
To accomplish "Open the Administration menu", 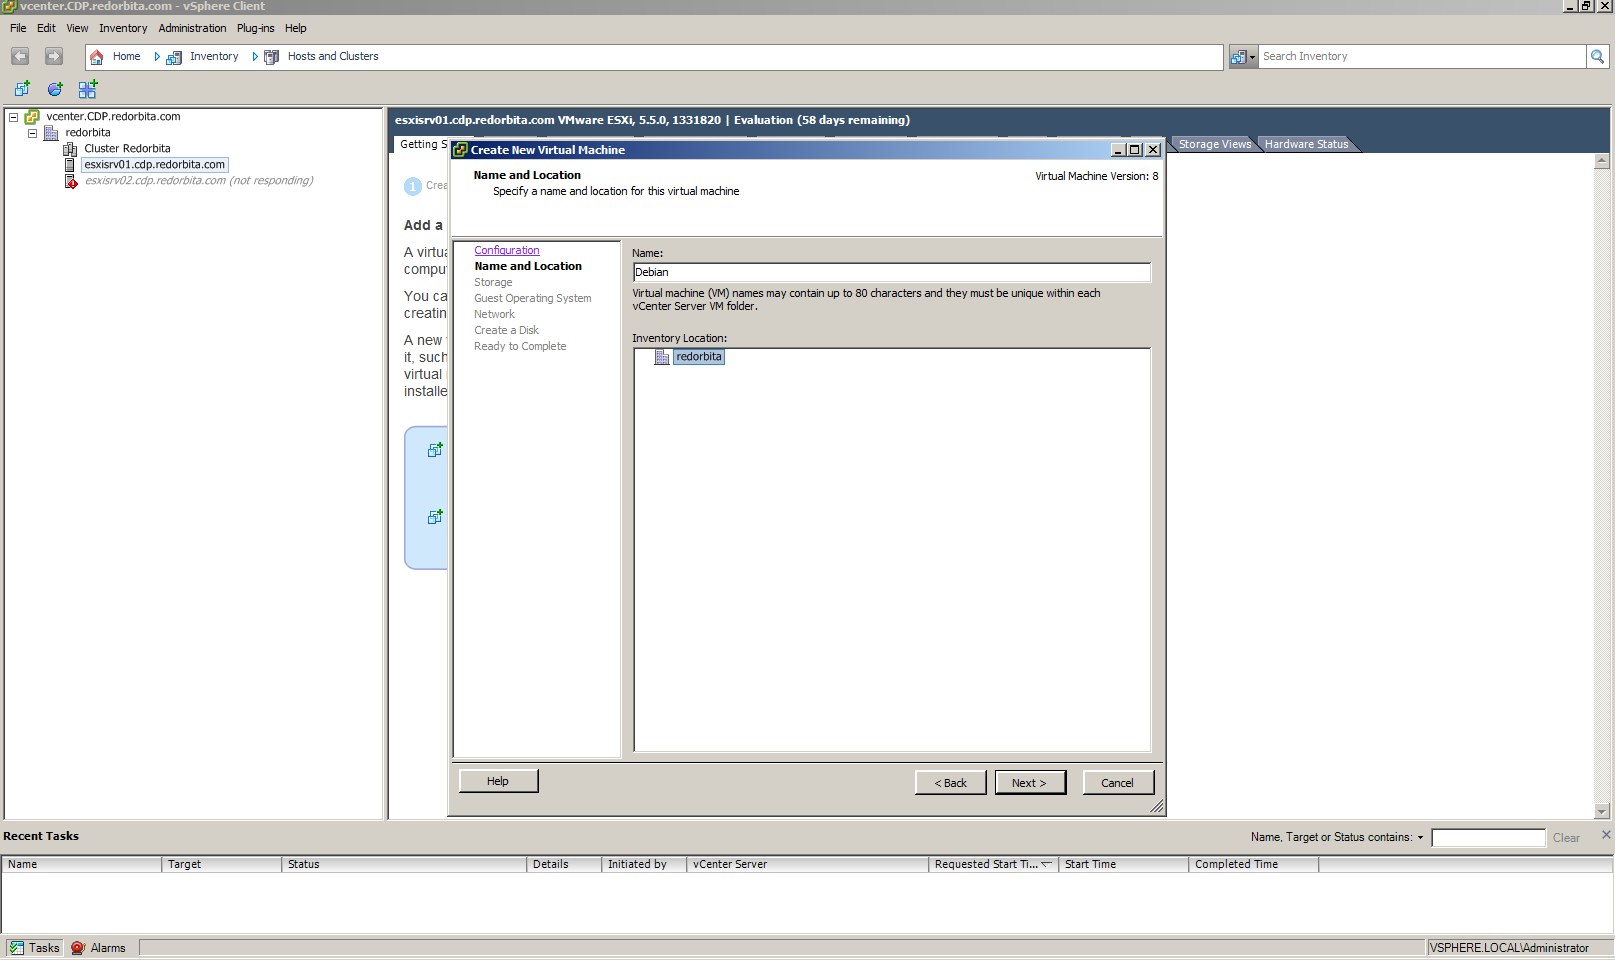I will pyautogui.click(x=192, y=28).
